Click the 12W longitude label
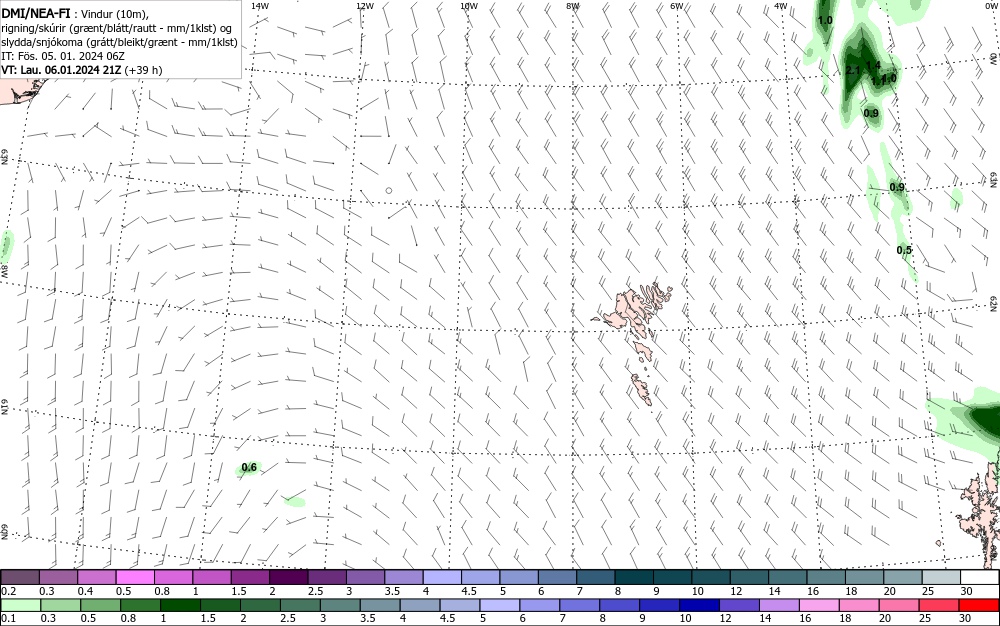This screenshot has height=626, width=1000. [365, 6]
